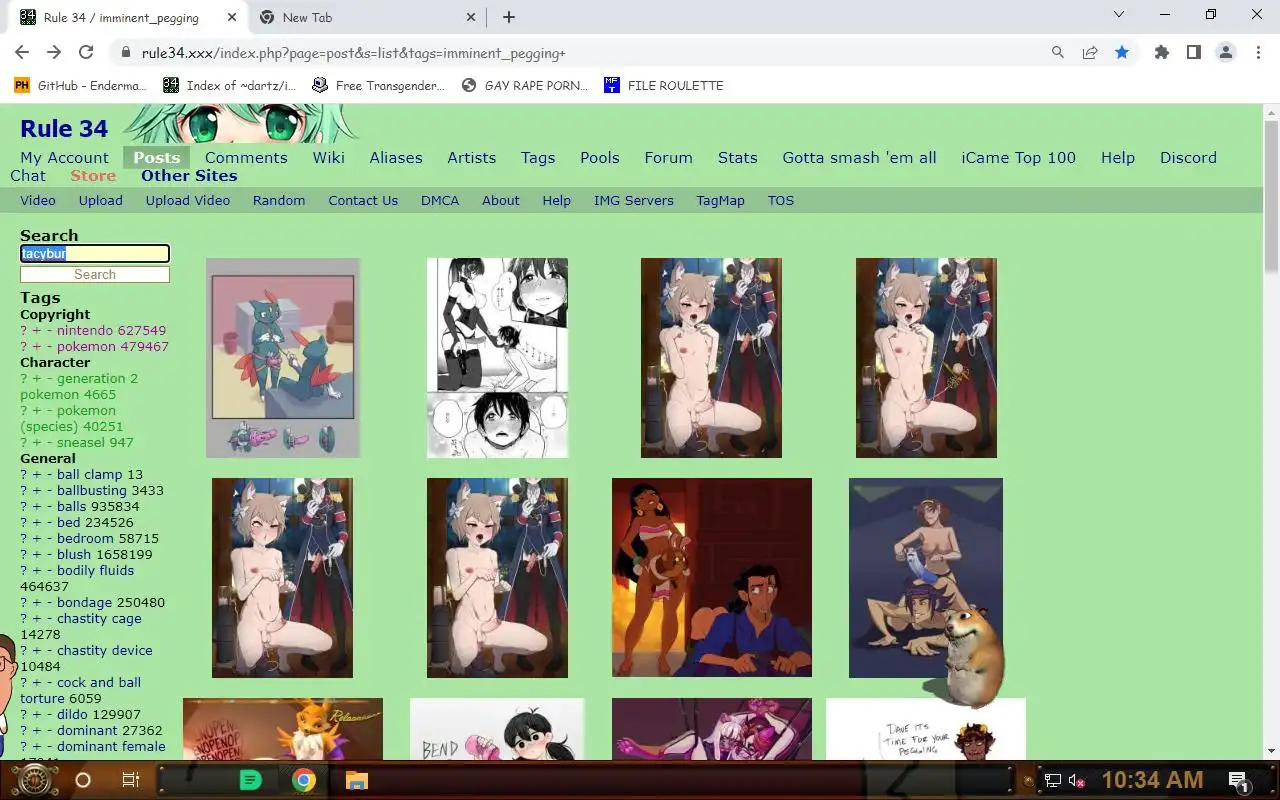Screen dimensions: 1280x800
Task: Open the Index of ~dartz bookmark
Action: [x=230, y=85]
